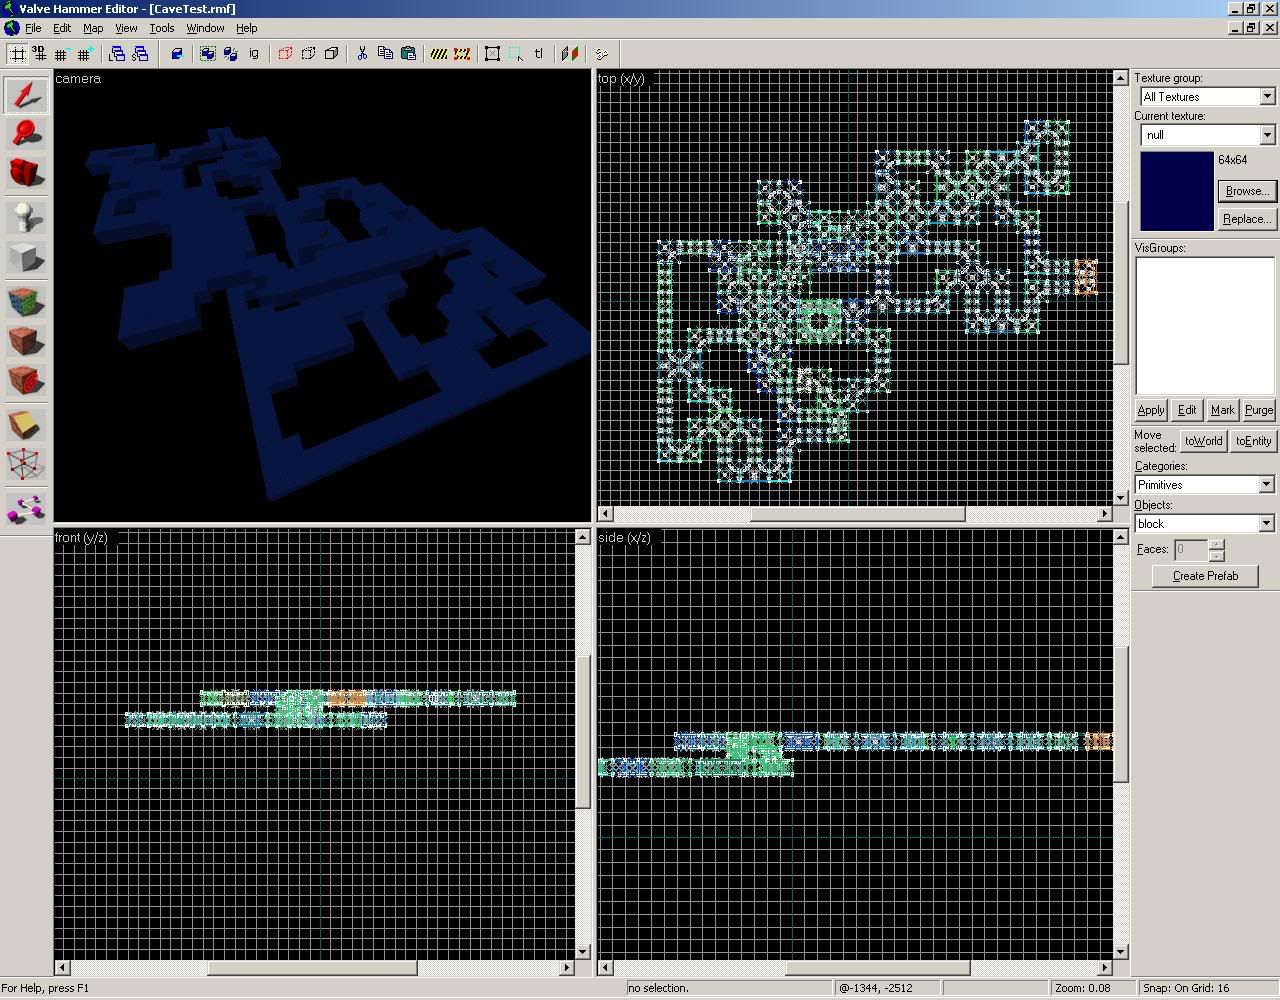Viewport: 1280px width, 1000px height.
Task: Select the Selection tool arrow
Action: click(26, 95)
